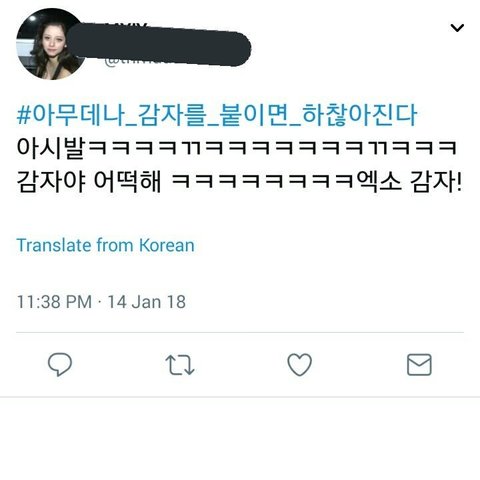Click Translate from Korean link
The height and width of the screenshot is (480, 480).
(x=105, y=245)
